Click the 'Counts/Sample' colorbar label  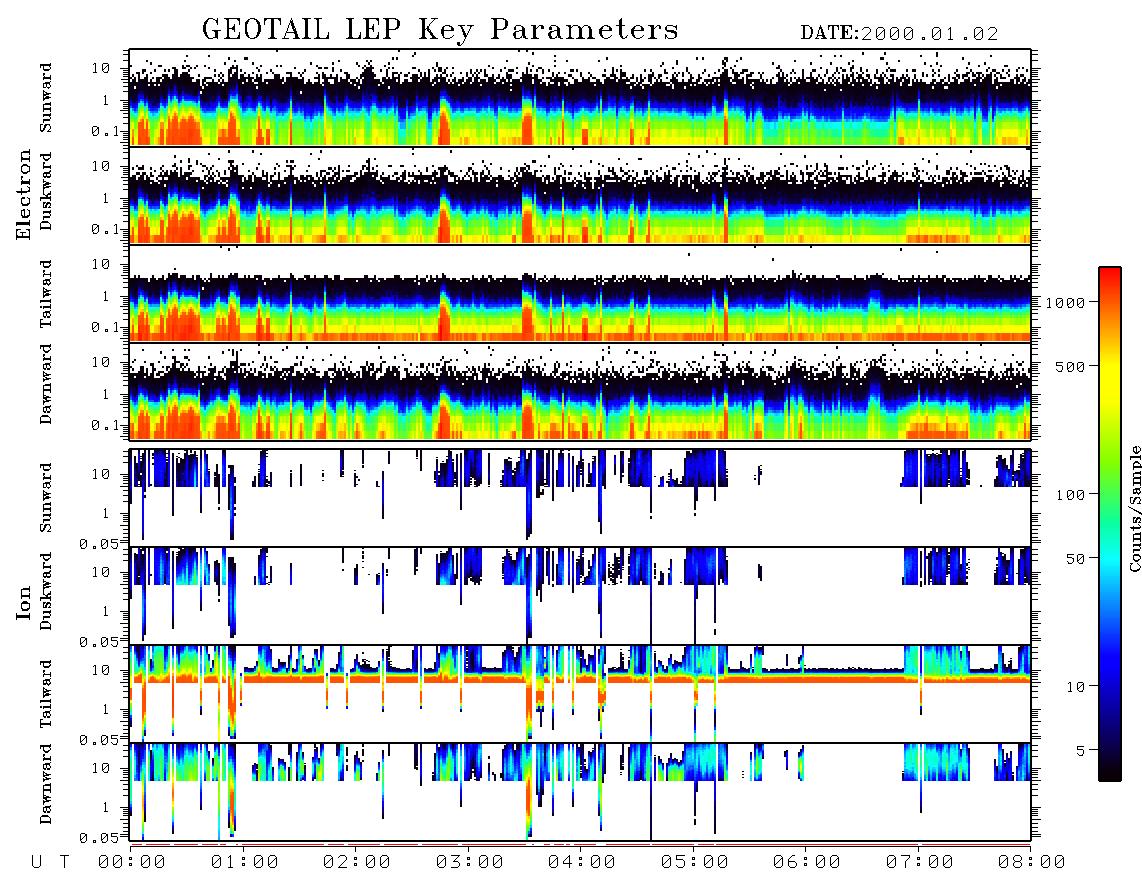point(1135,508)
